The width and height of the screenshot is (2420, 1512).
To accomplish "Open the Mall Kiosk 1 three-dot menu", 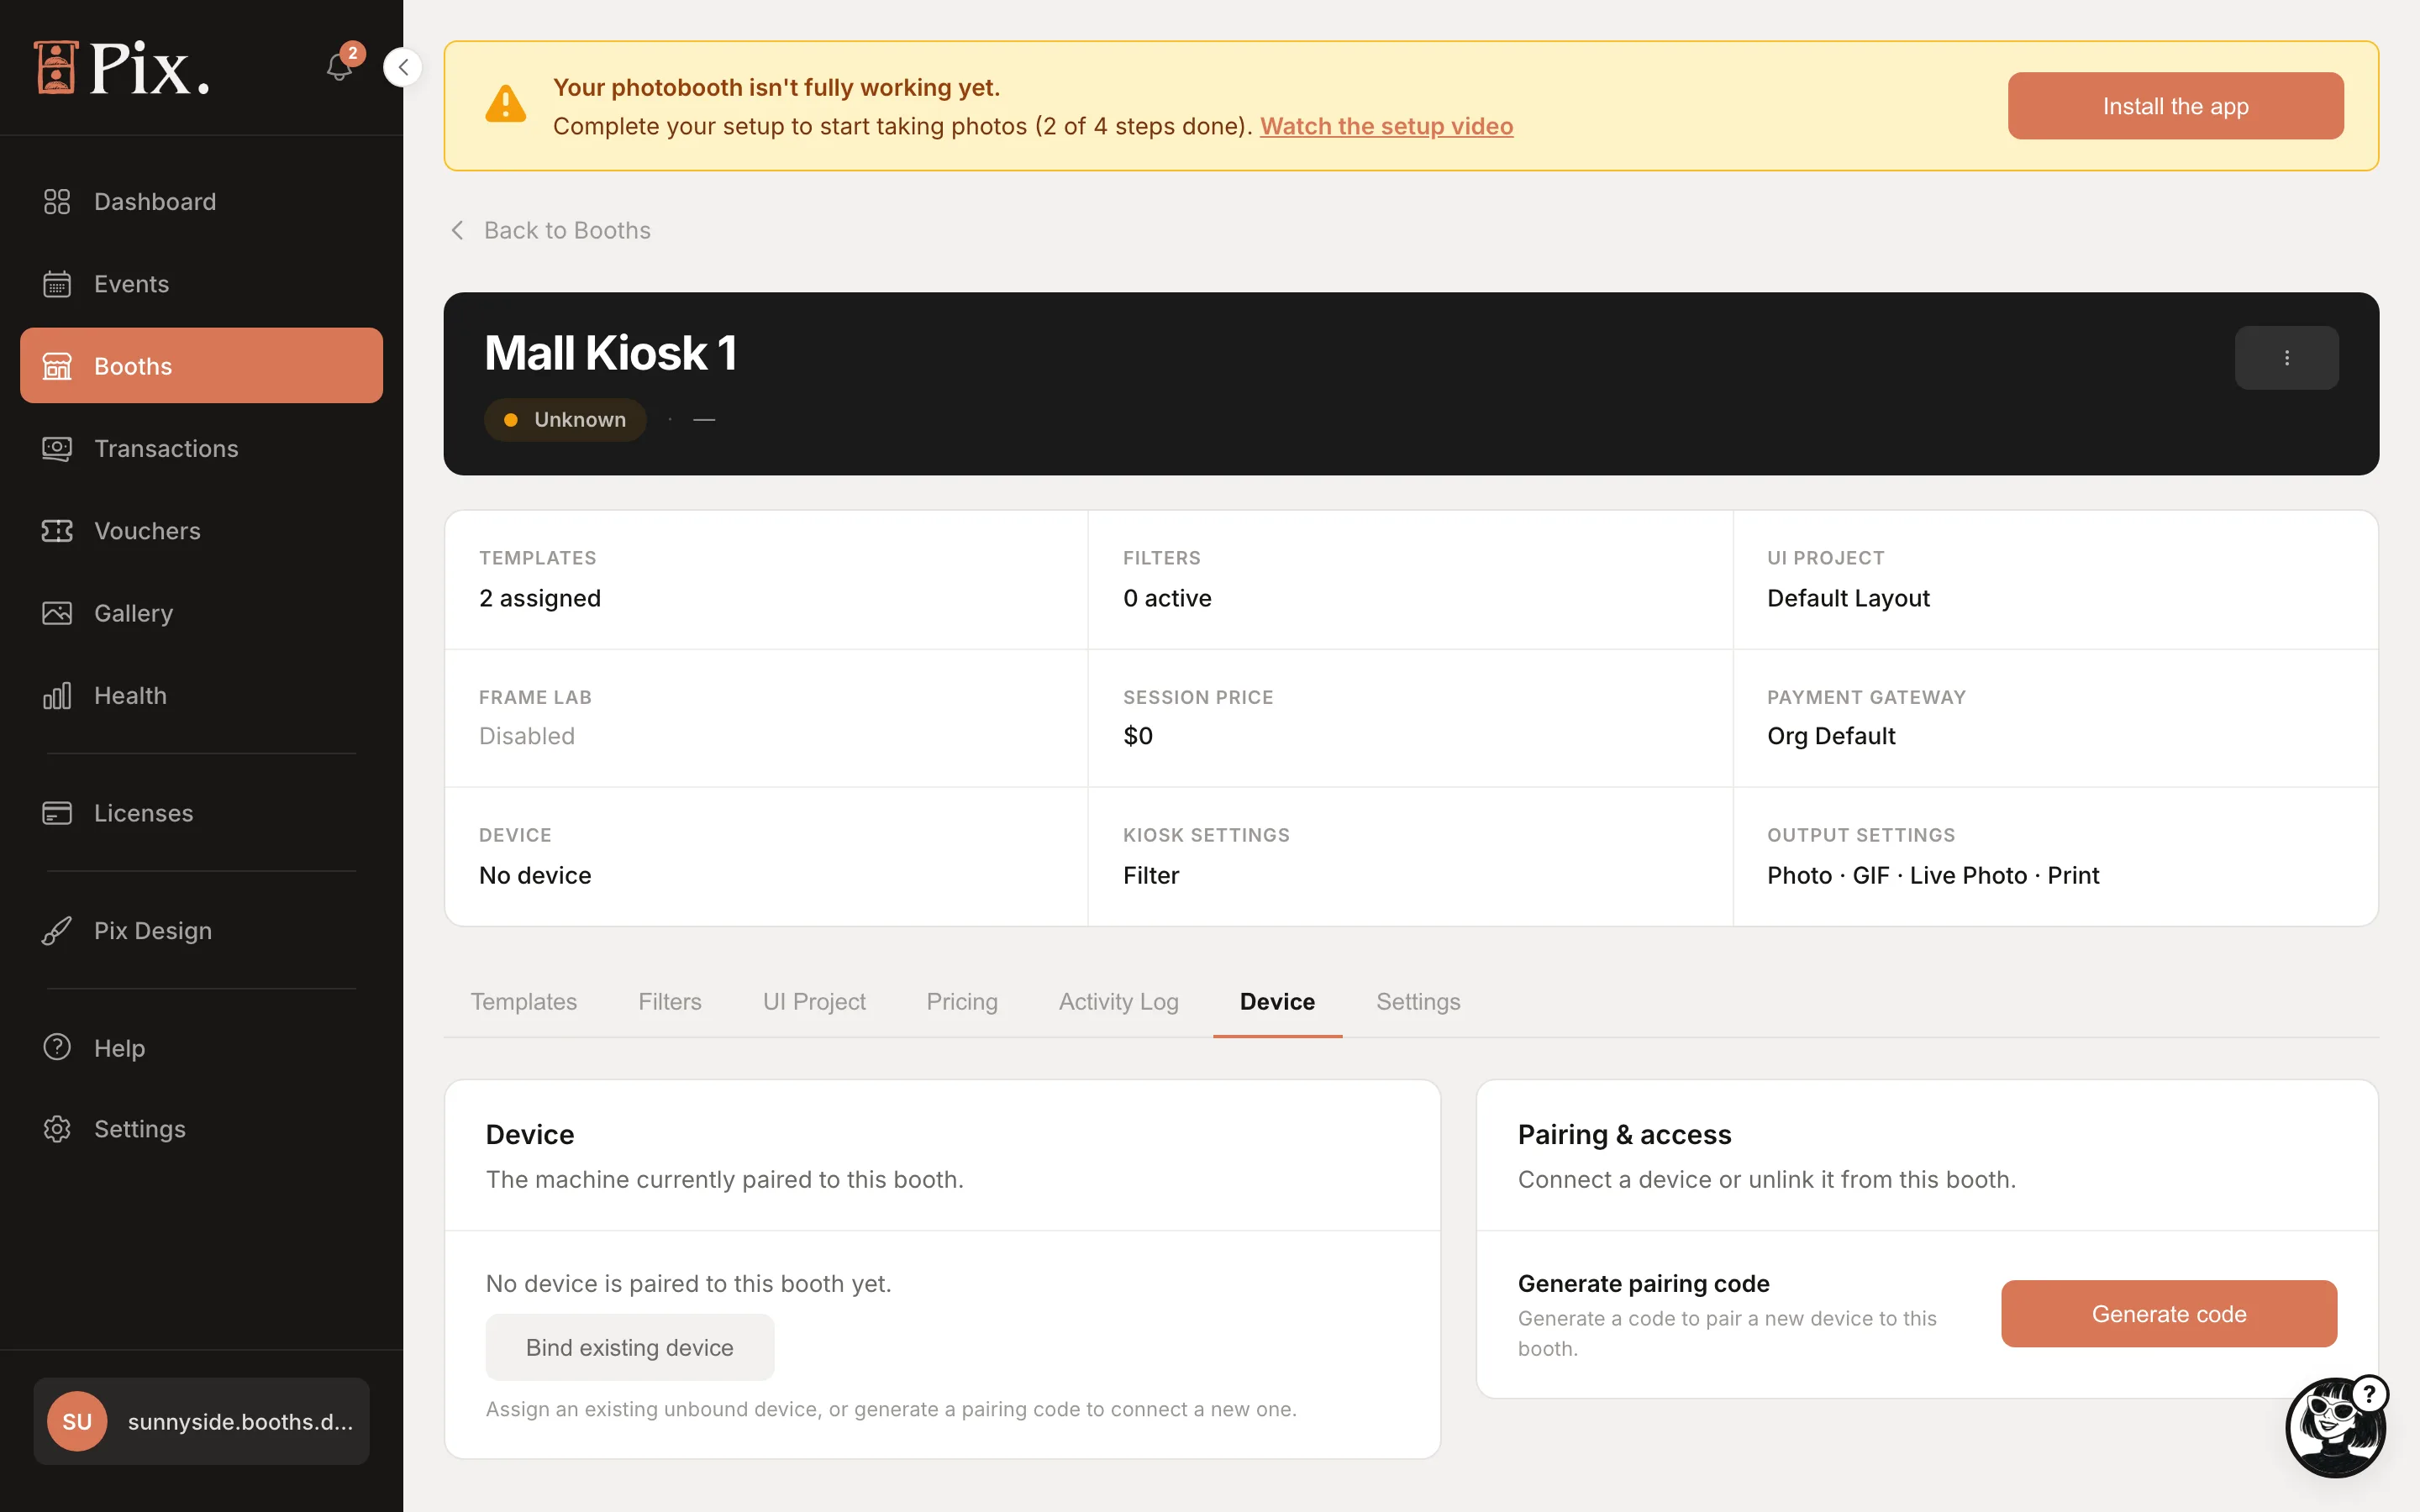I will point(2286,358).
